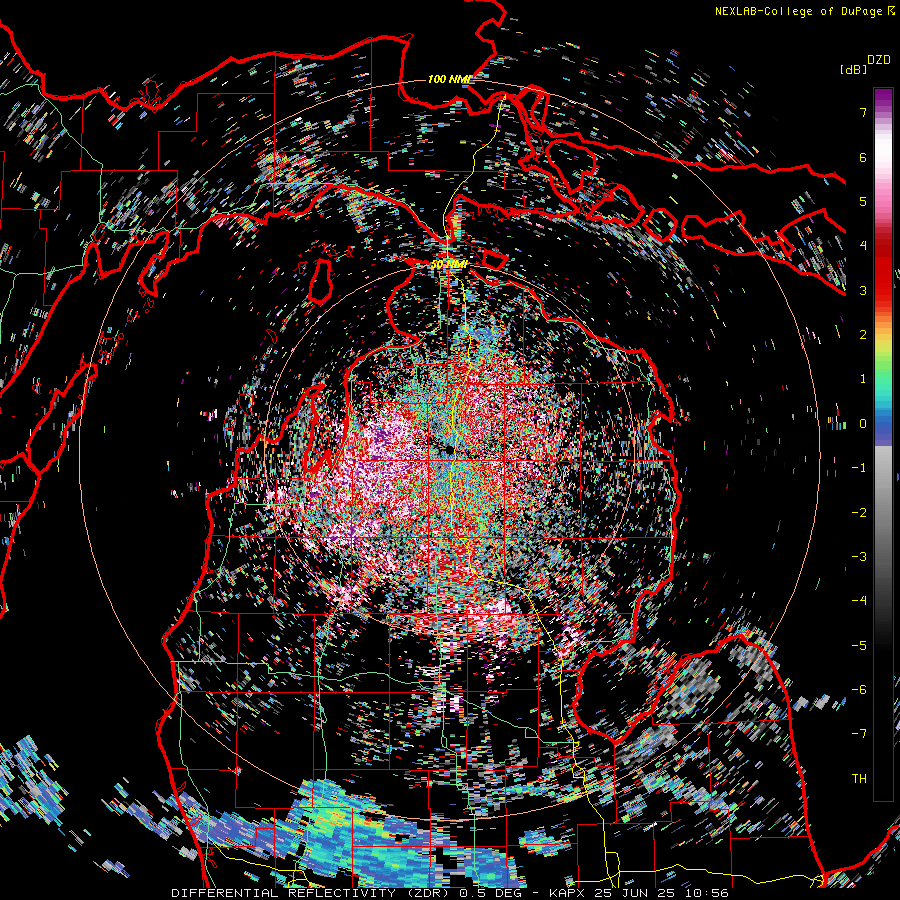Image resolution: width=900 pixels, height=900 pixels.
Task: Click the "4" value on color scale
Action: [863, 246]
